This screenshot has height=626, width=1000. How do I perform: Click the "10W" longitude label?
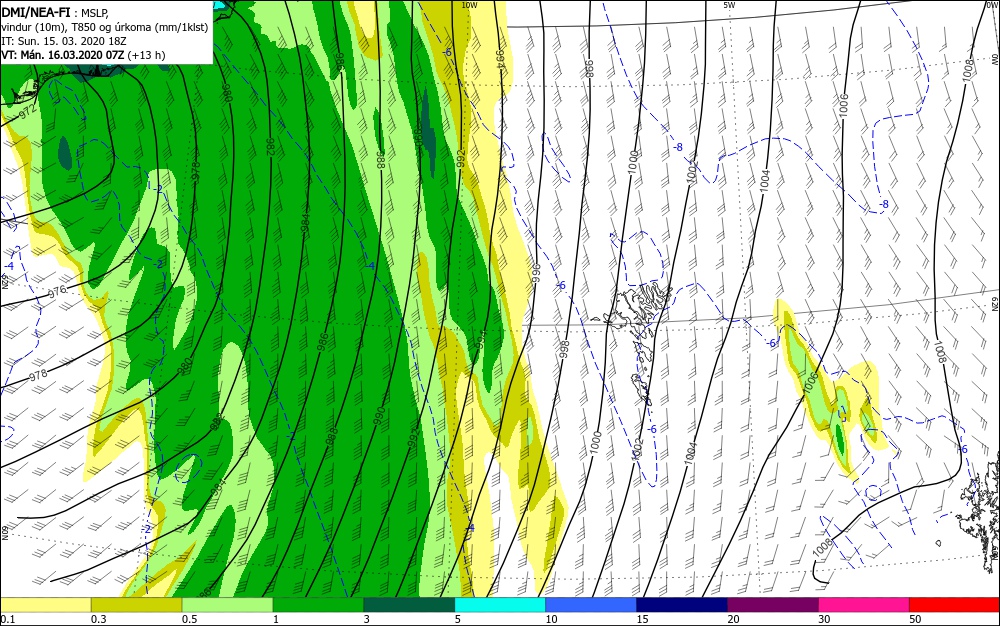(469, 5)
